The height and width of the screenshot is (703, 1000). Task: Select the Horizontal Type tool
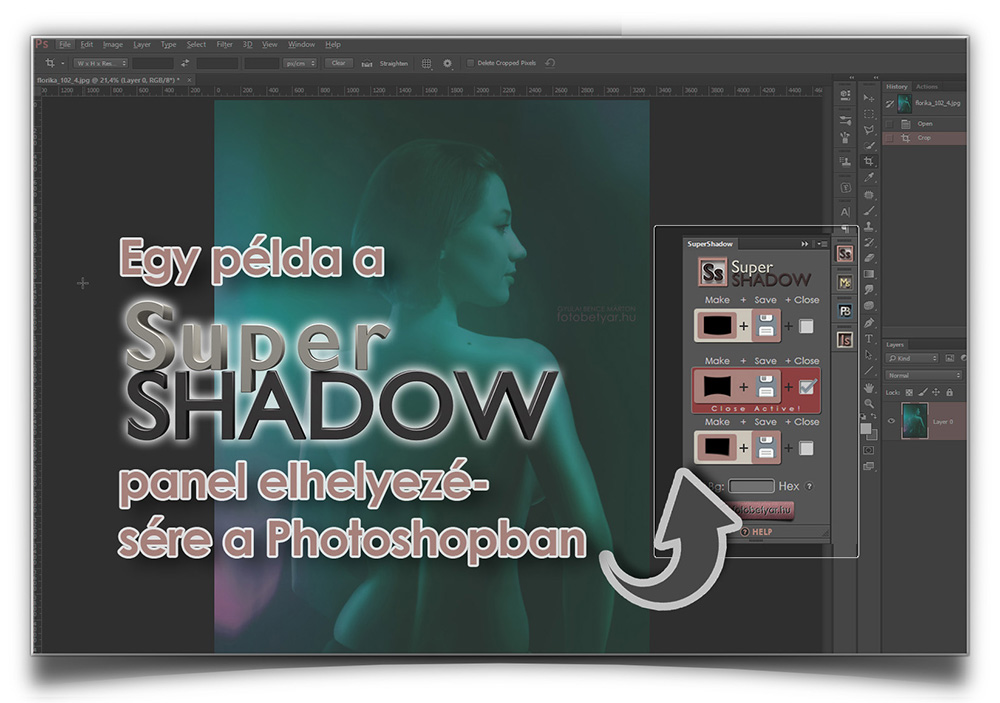click(x=869, y=339)
